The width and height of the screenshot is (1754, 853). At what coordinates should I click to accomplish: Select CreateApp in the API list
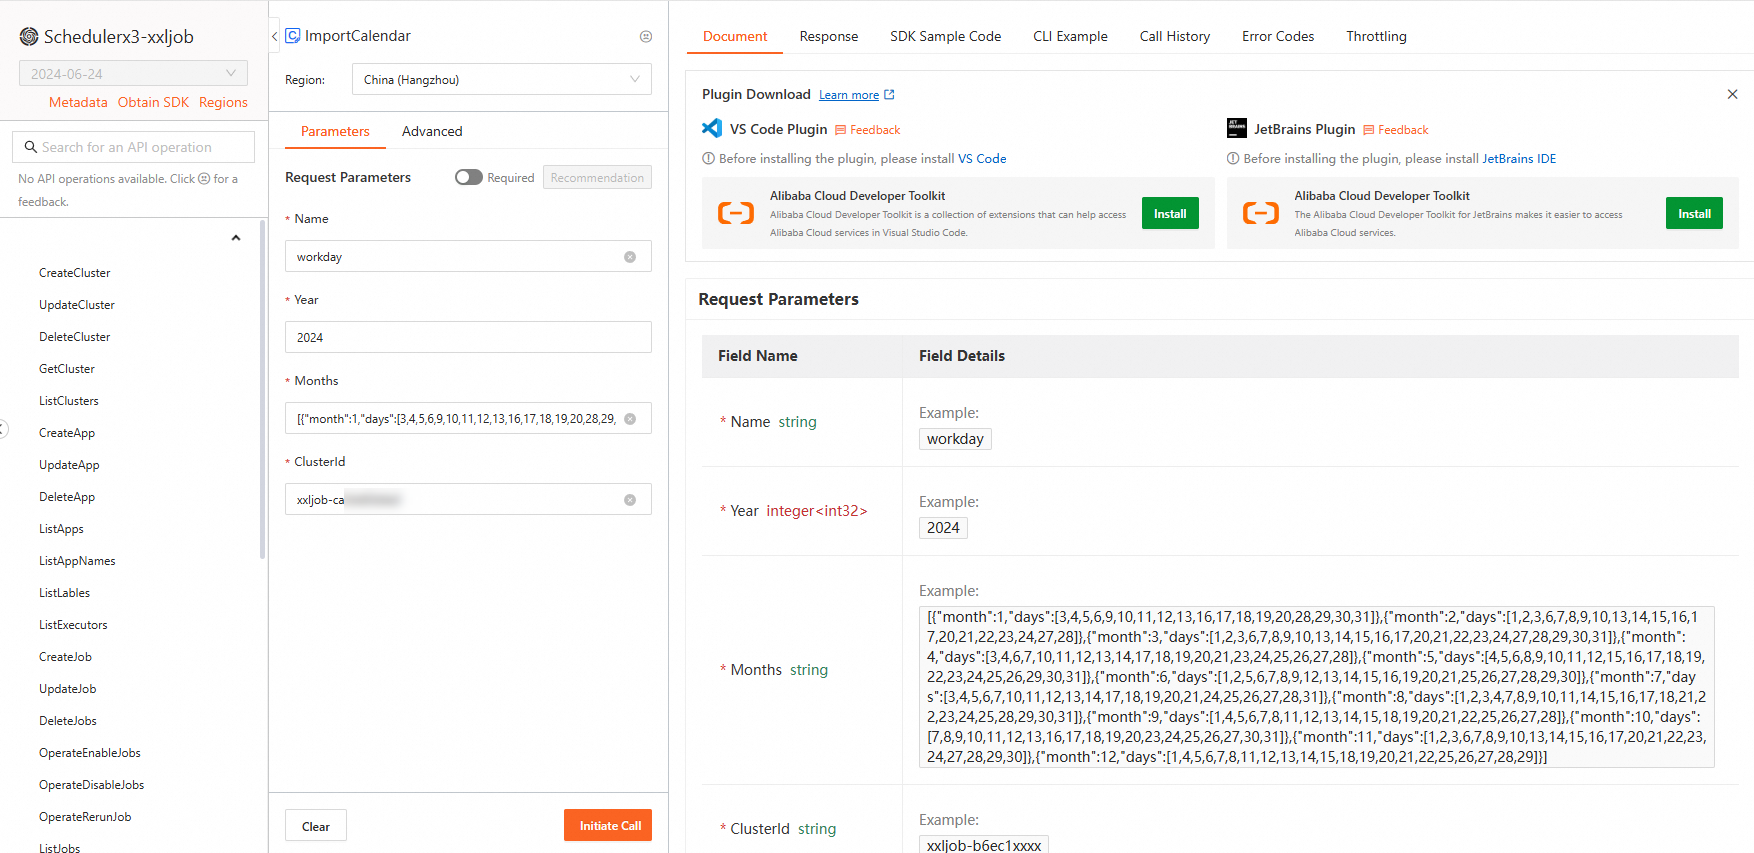pyautogui.click(x=67, y=433)
